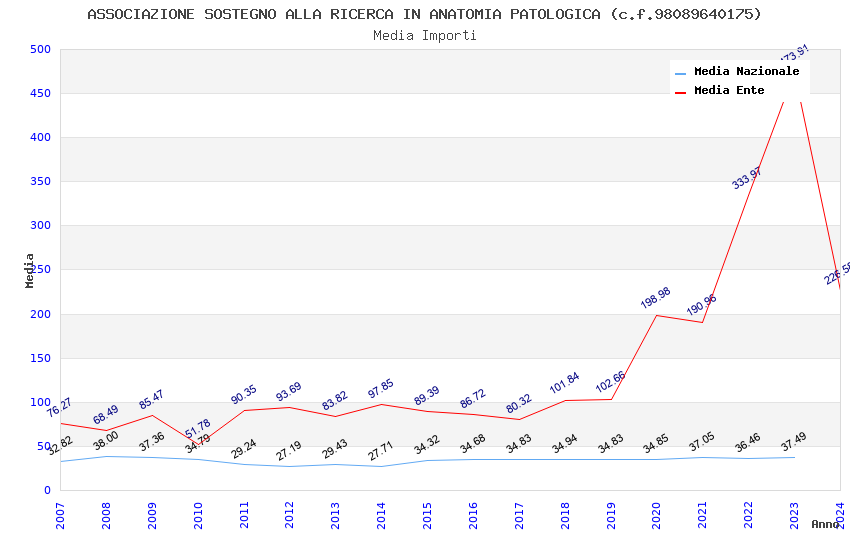This screenshot has height=550, width=850.
Task: Click the 68.49 data label for 2008
Action: (x=105, y=415)
